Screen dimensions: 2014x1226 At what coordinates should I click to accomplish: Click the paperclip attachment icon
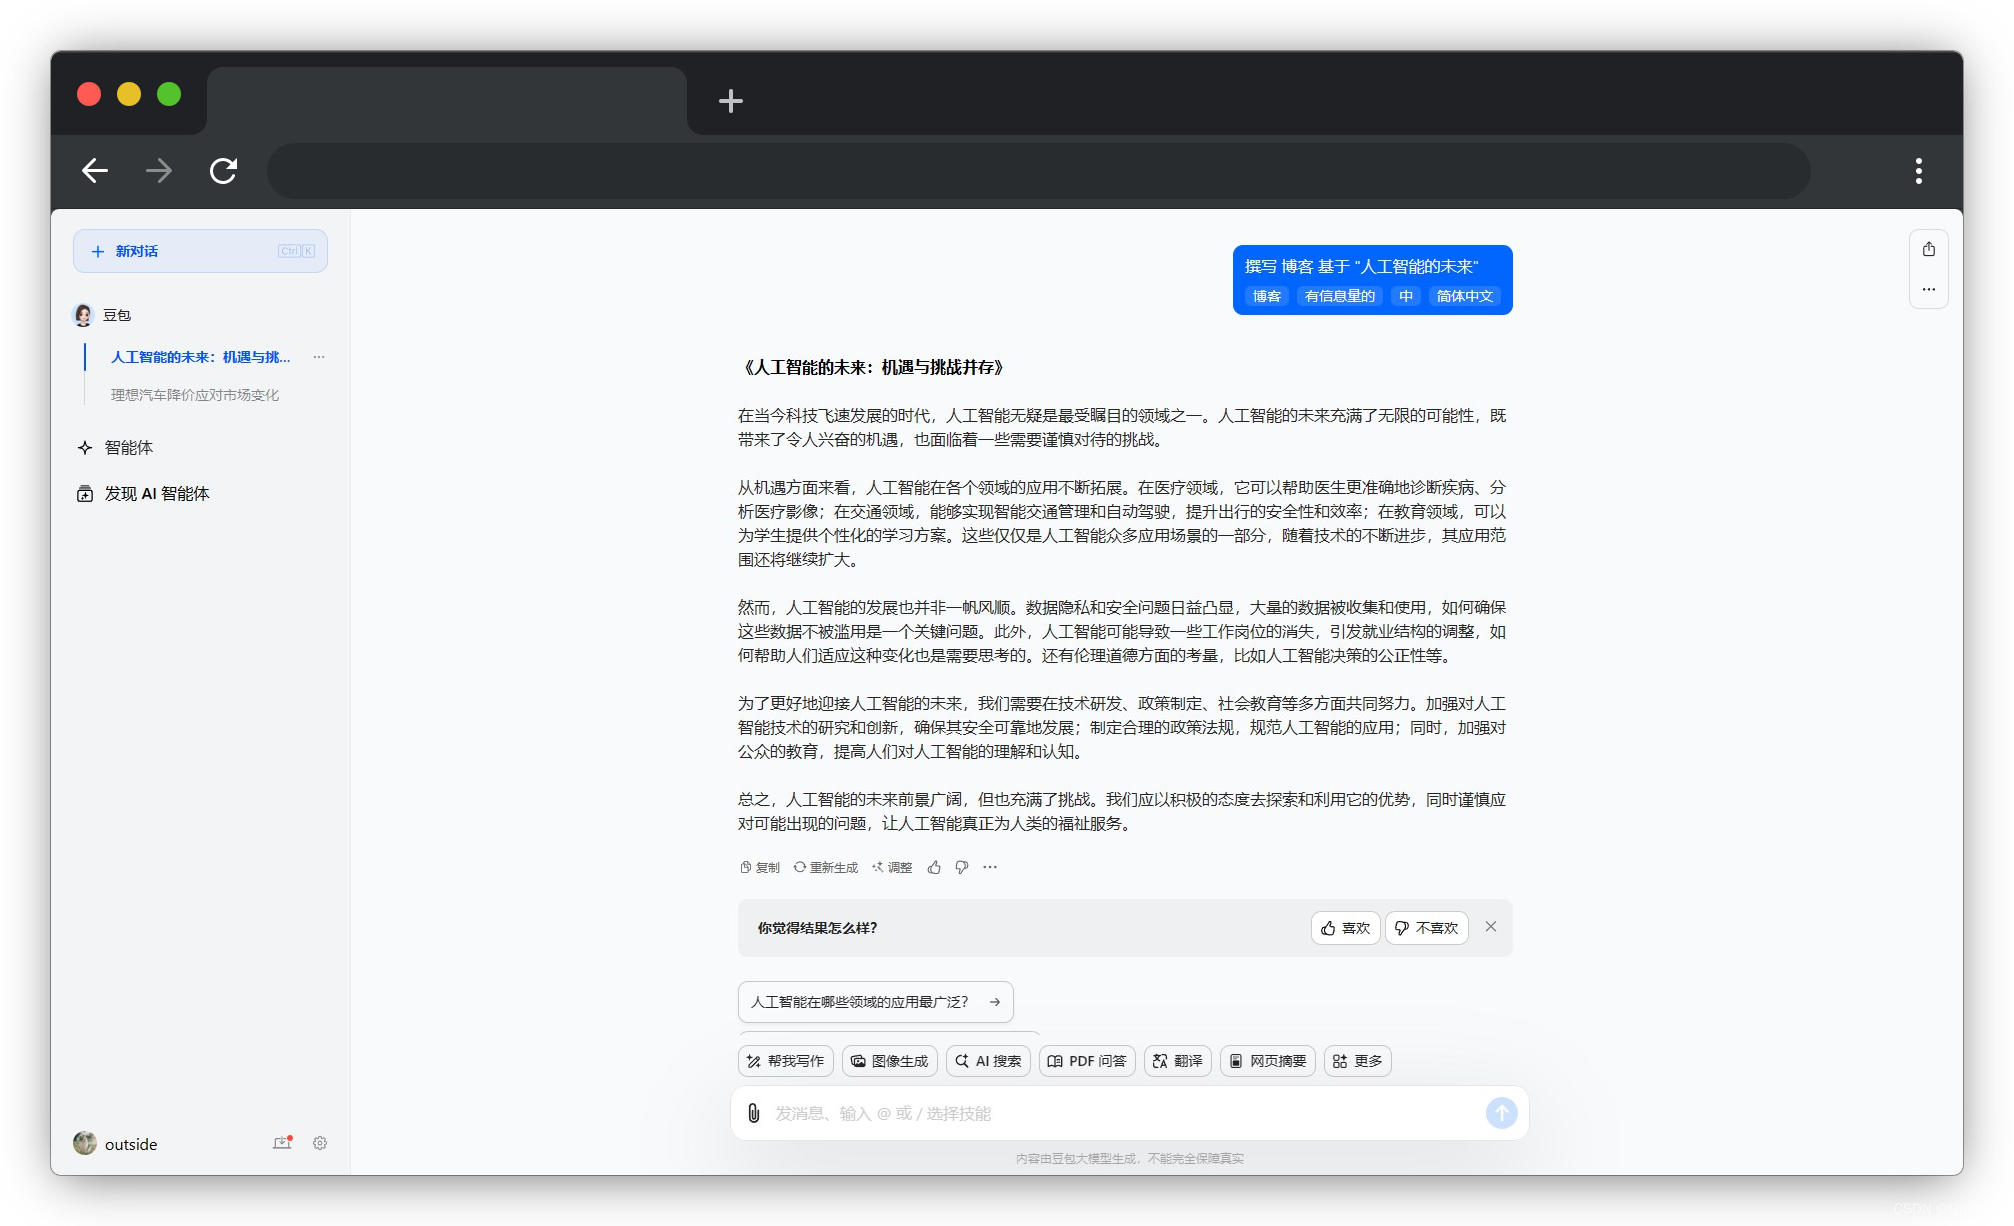[x=753, y=1113]
